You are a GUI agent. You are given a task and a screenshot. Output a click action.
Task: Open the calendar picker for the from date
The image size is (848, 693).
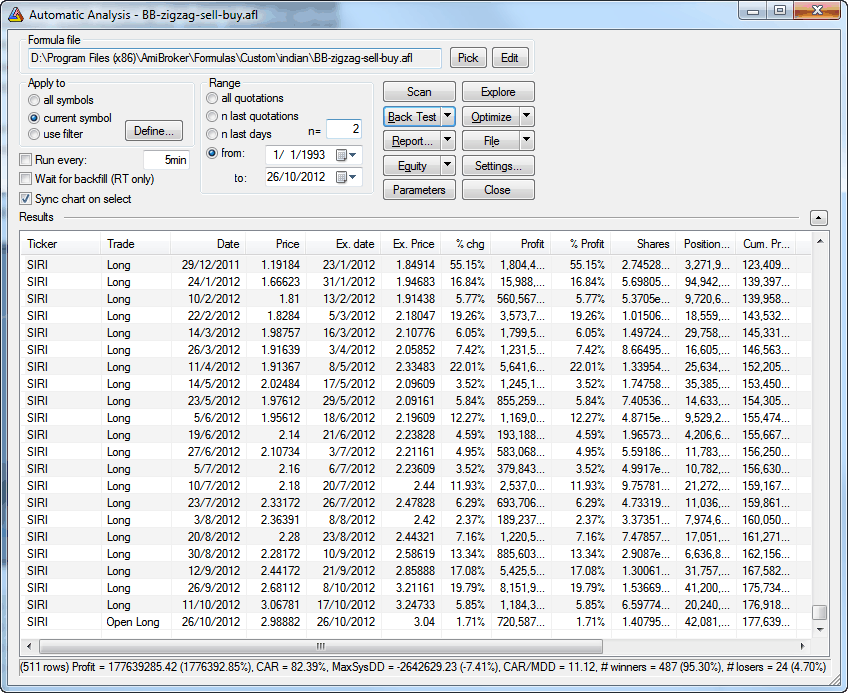pyautogui.click(x=346, y=155)
